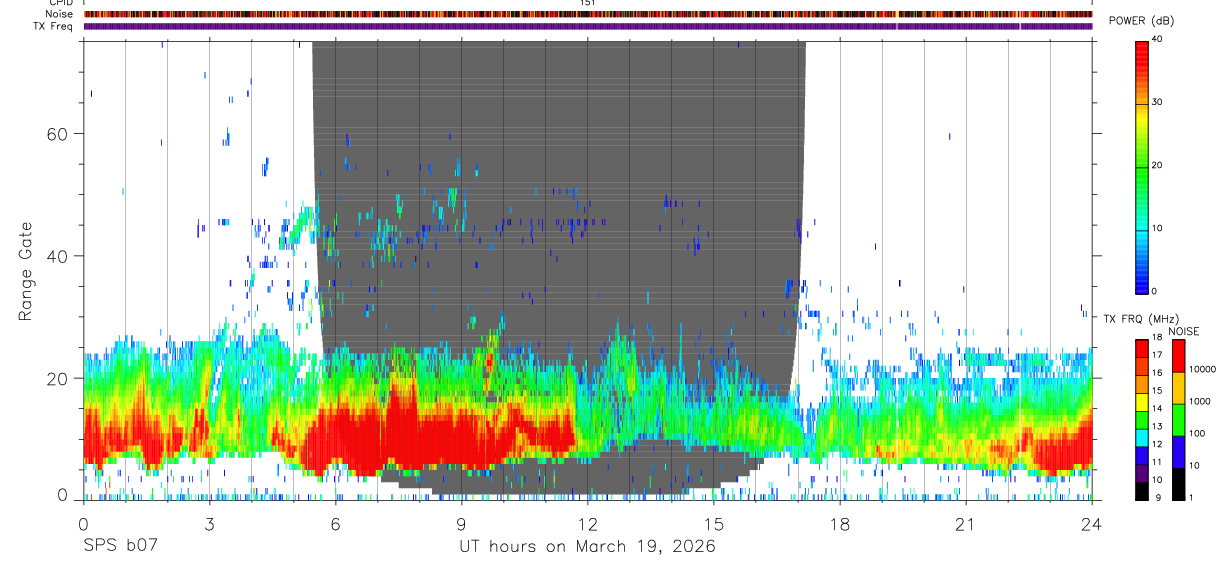Click the 1000 label on NOISE scale
The width and height of the screenshot is (1228, 567).
pos(1200,401)
